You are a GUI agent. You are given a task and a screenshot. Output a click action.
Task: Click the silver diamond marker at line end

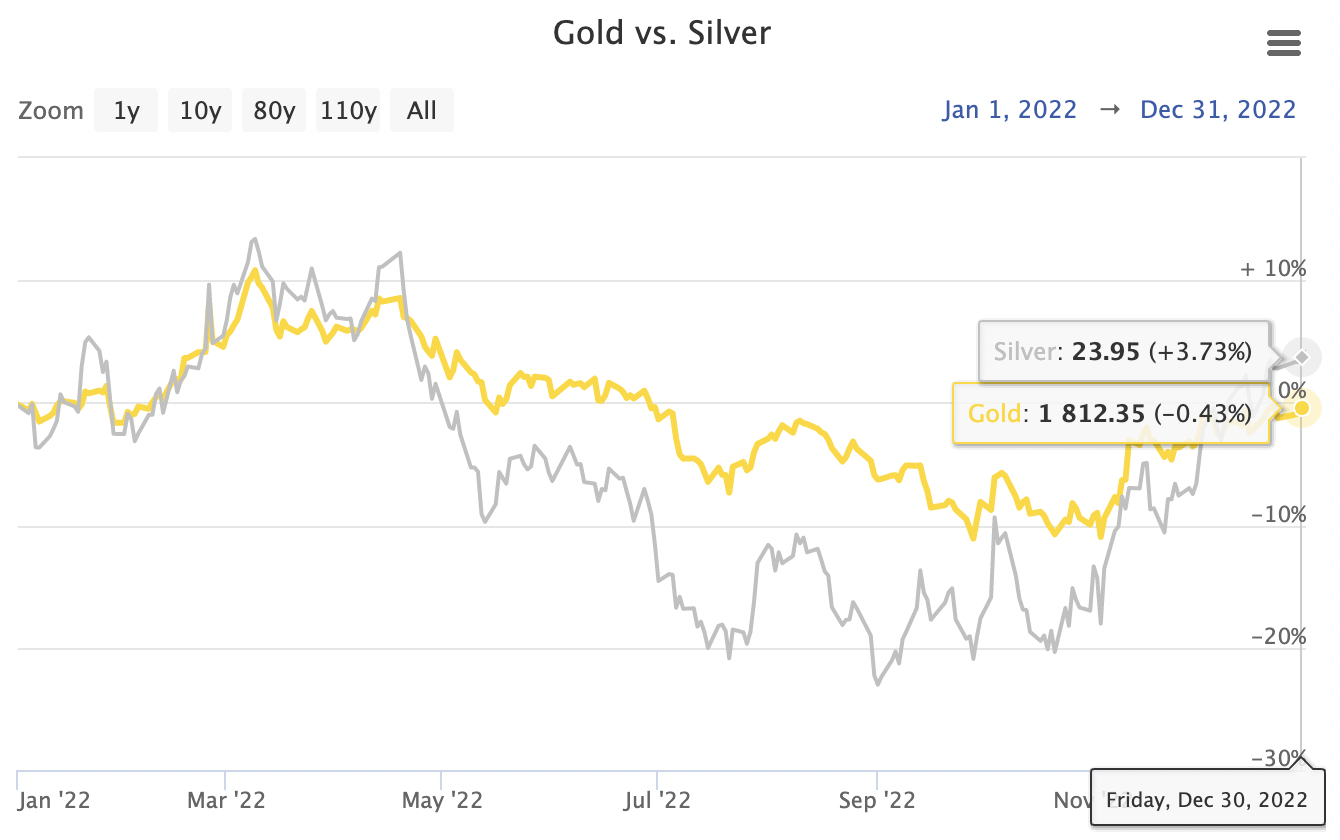pyautogui.click(x=1301, y=357)
